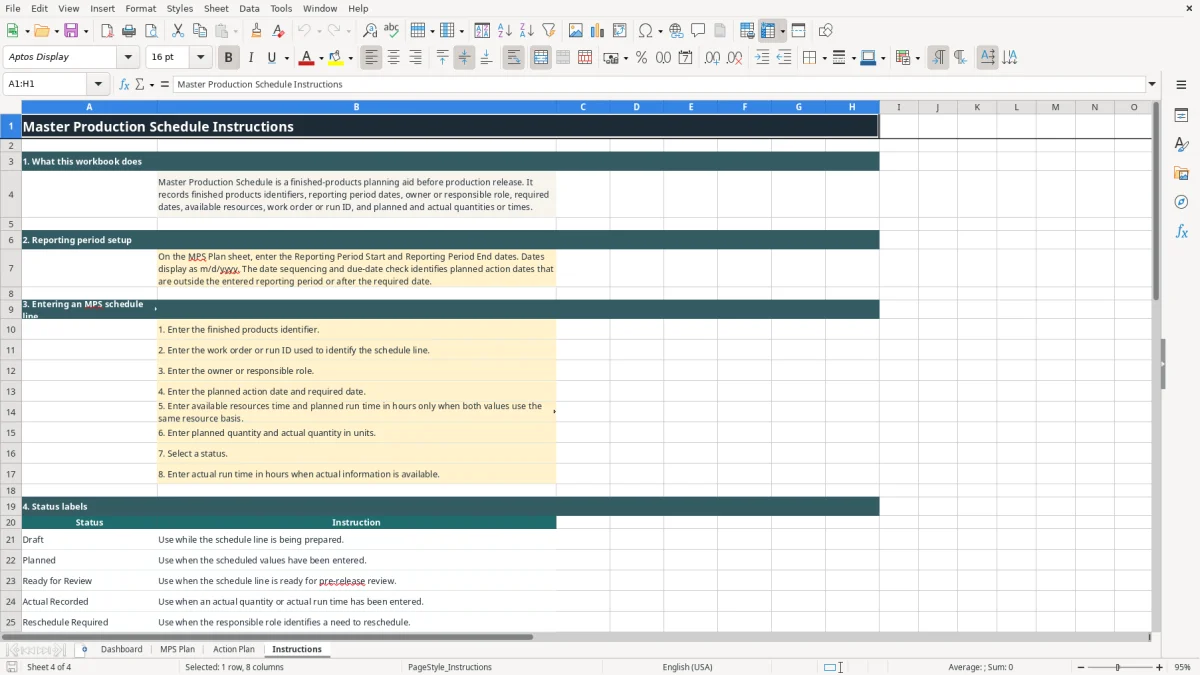Toggle Bold formatting
This screenshot has height=675, width=1200.
(228, 58)
